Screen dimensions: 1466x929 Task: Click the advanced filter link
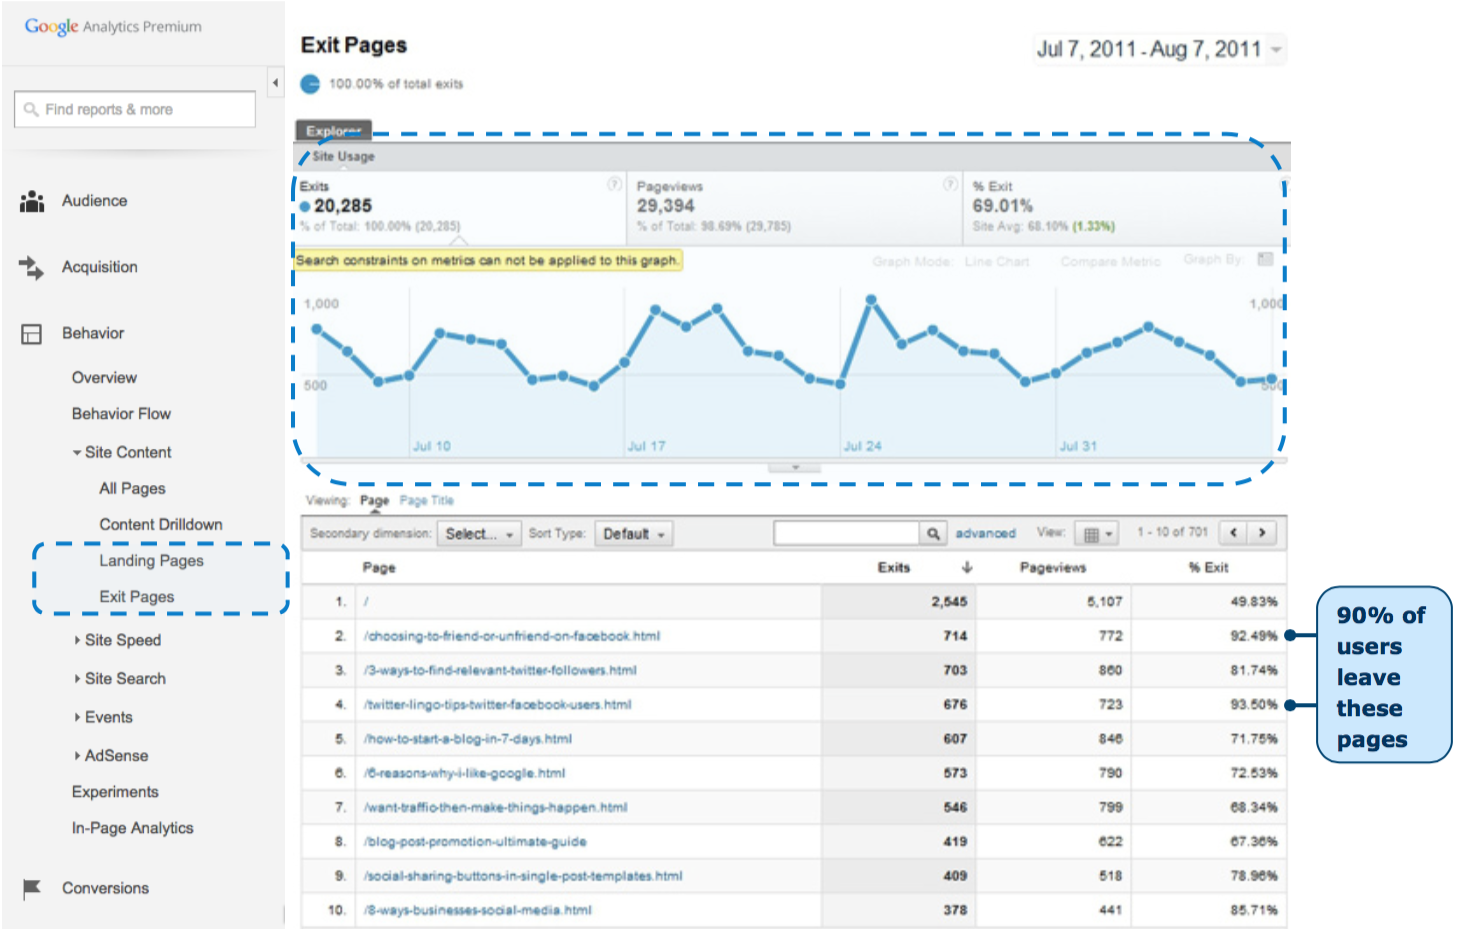click(985, 534)
